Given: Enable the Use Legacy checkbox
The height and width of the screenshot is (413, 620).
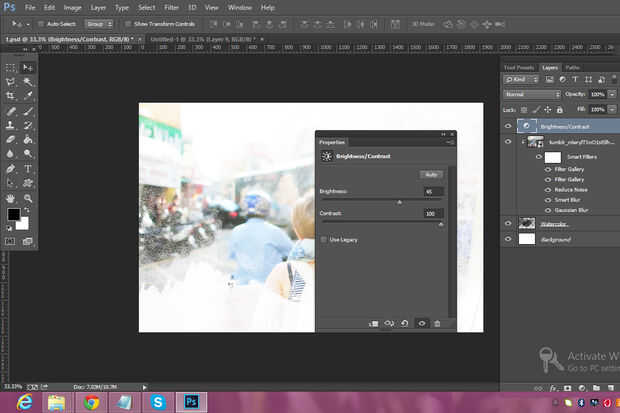Looking at the screenshot, I should coord(323,240).
